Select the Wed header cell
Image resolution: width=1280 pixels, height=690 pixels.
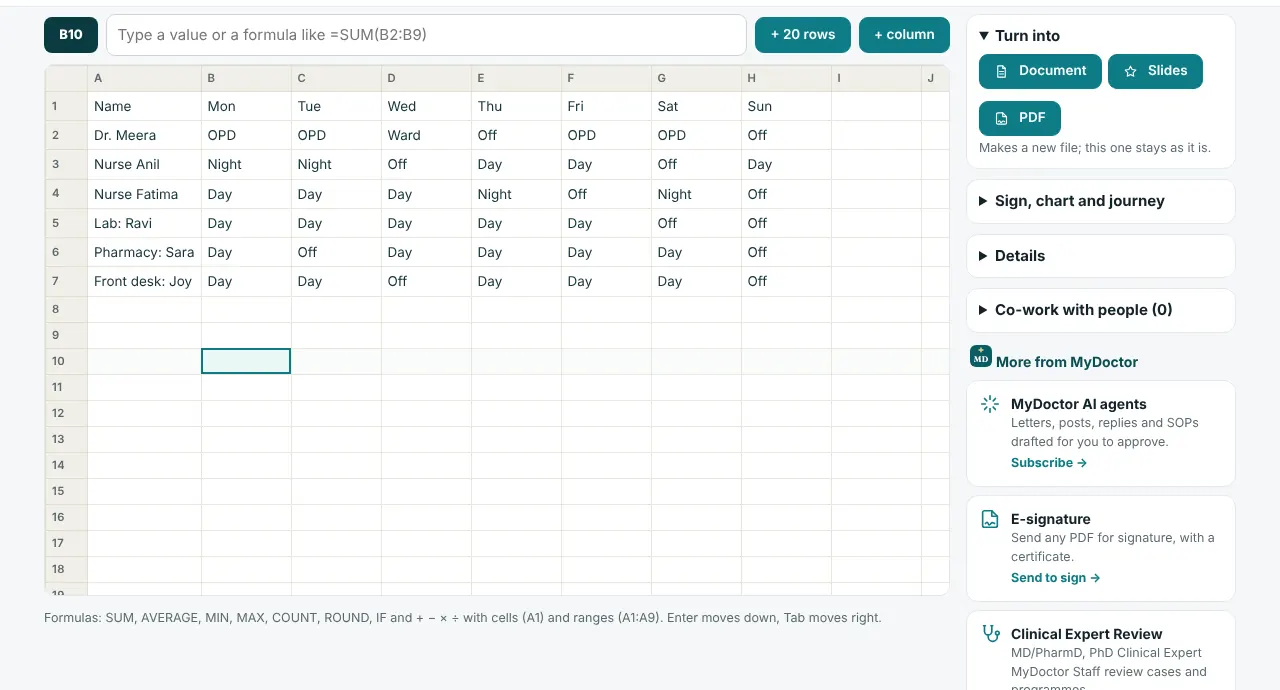(426, 106)
